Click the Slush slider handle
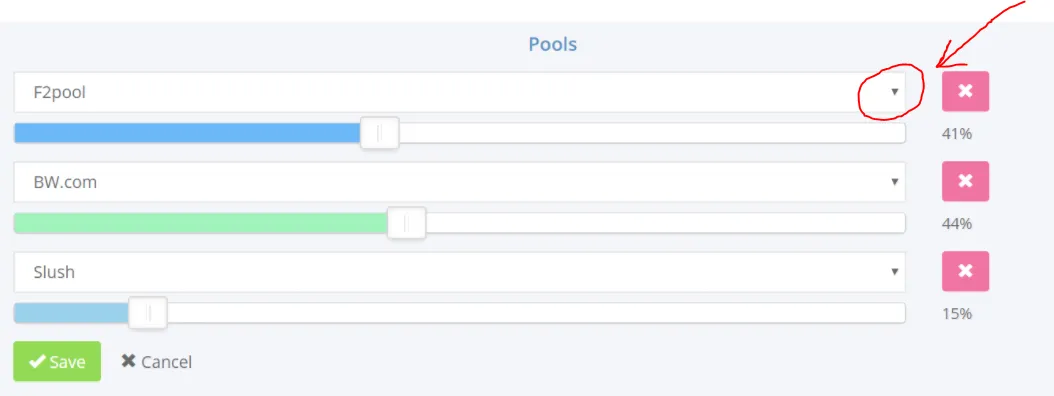Screen dimensions: 1054x396 148,313
